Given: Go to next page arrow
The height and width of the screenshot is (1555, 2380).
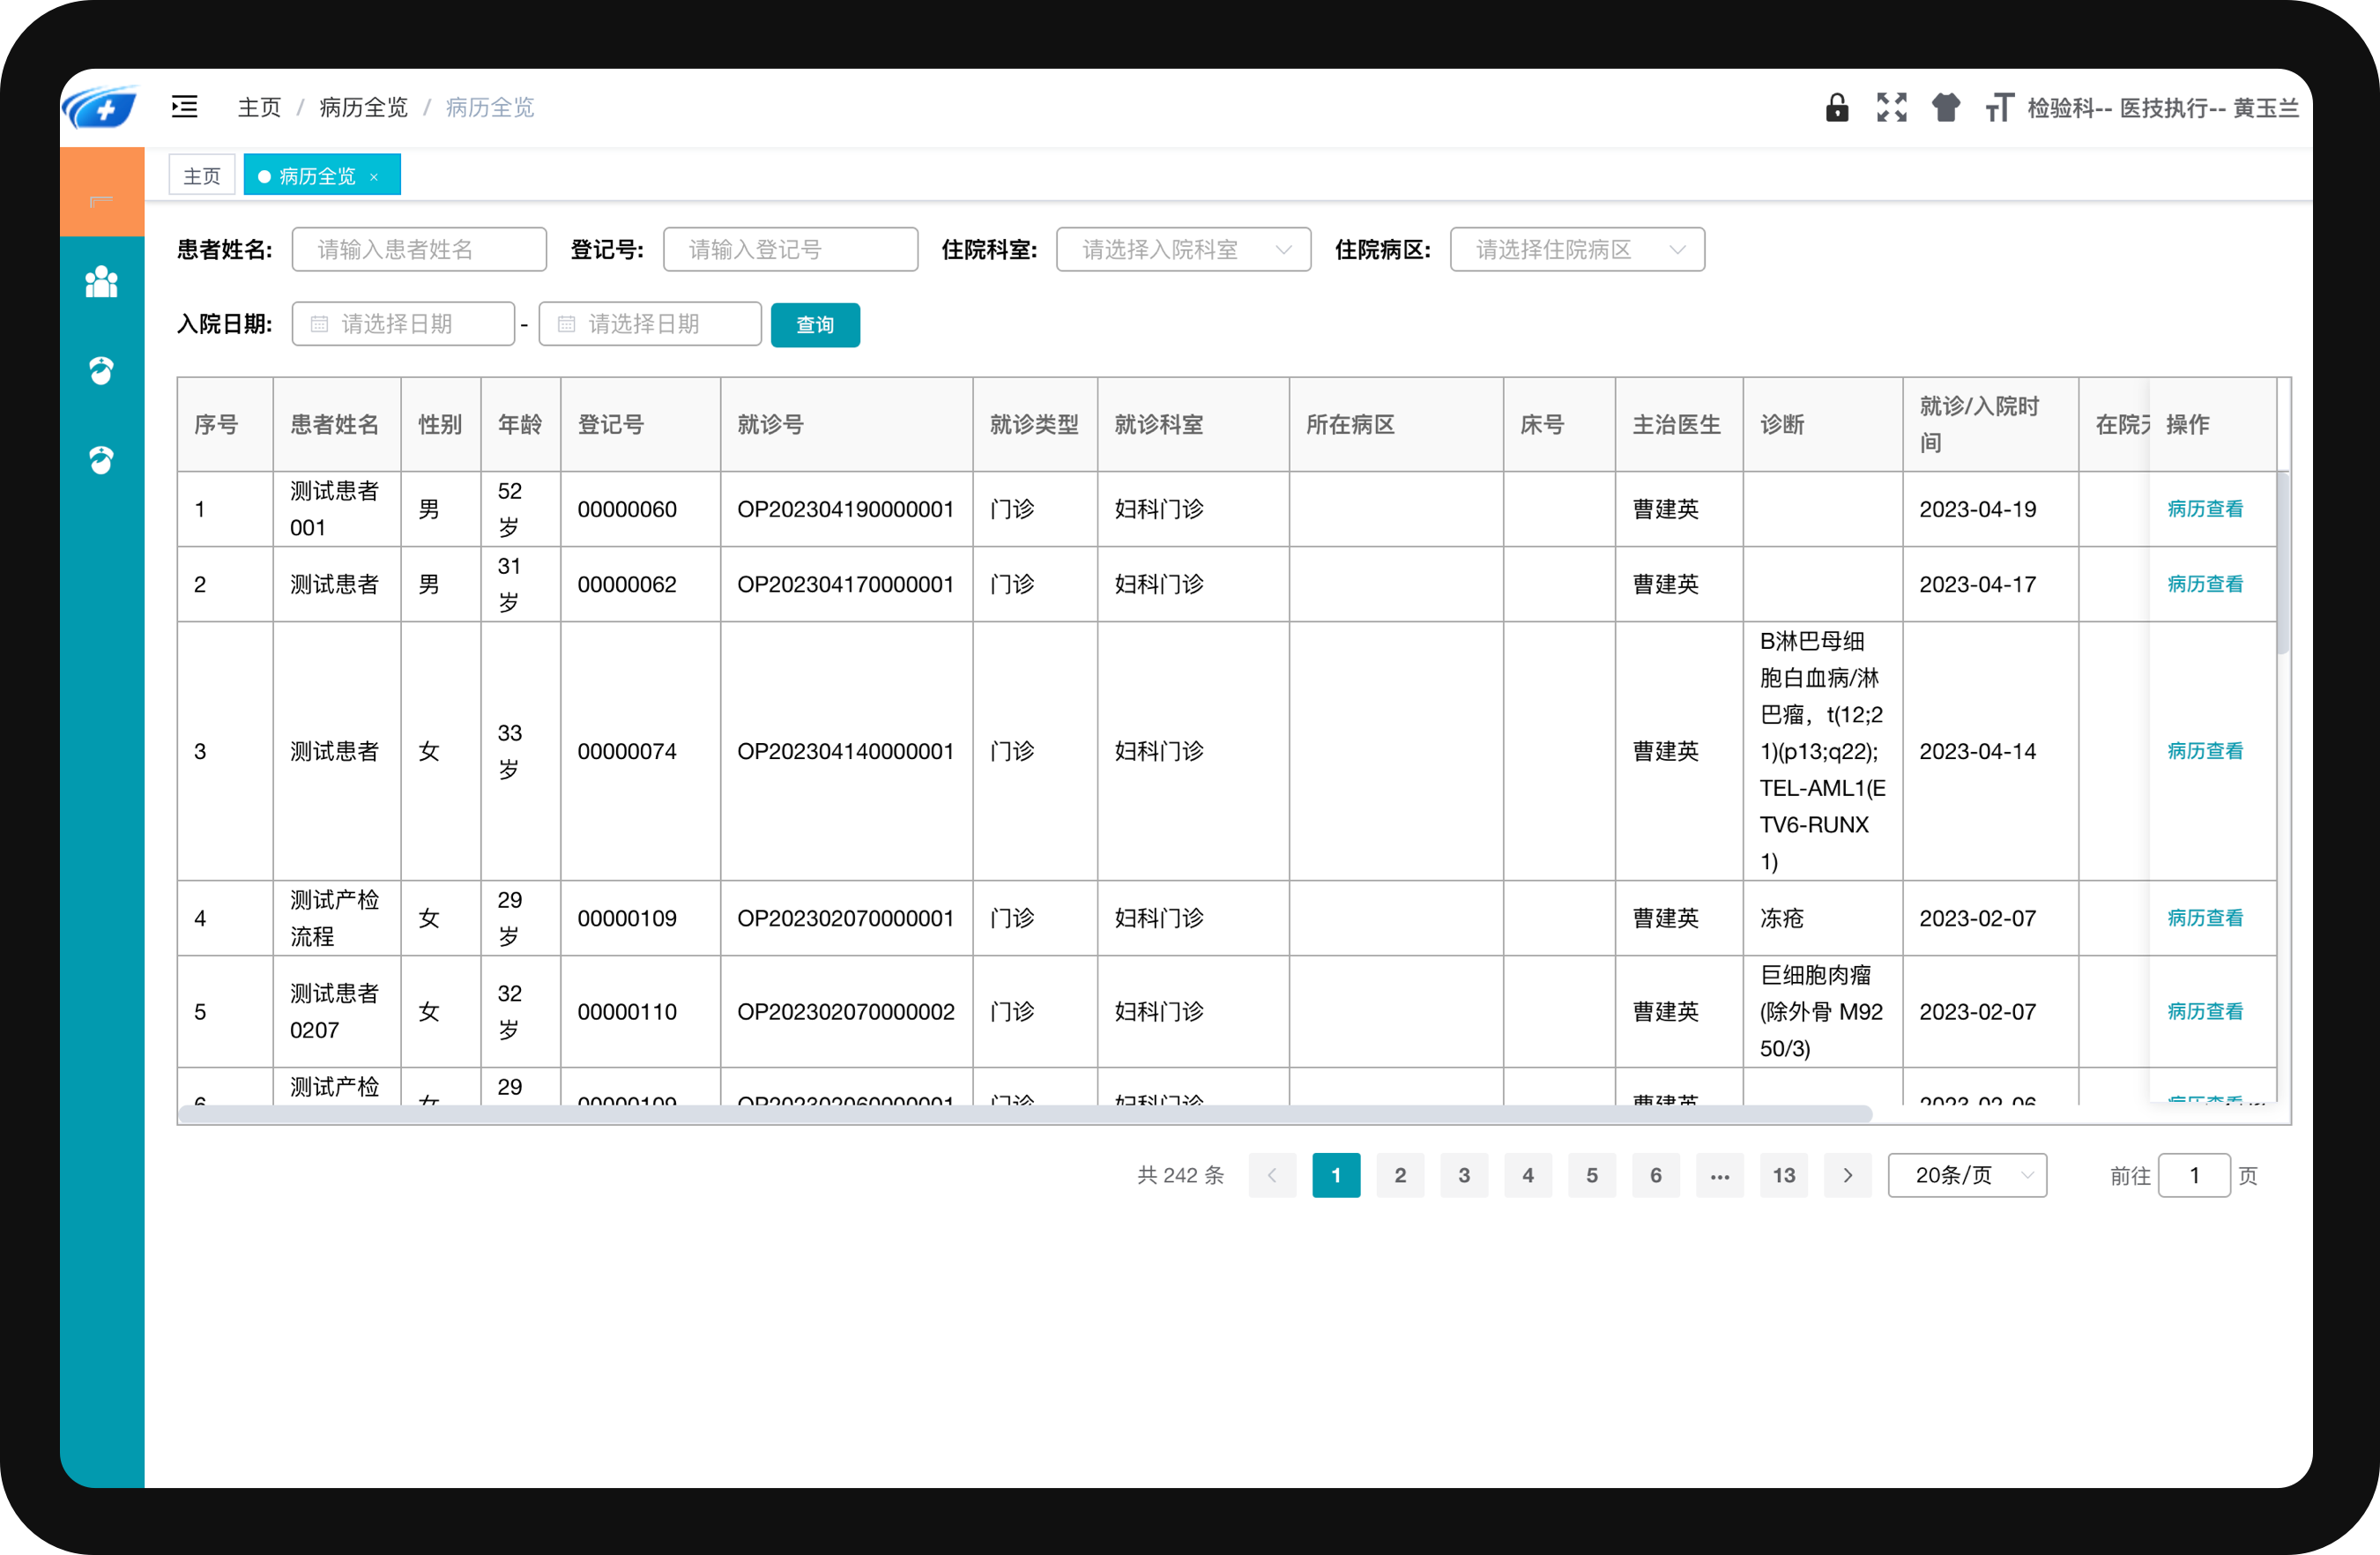Looking at the screenshot, I should pyautogui.click(x=1848, y=1175).
